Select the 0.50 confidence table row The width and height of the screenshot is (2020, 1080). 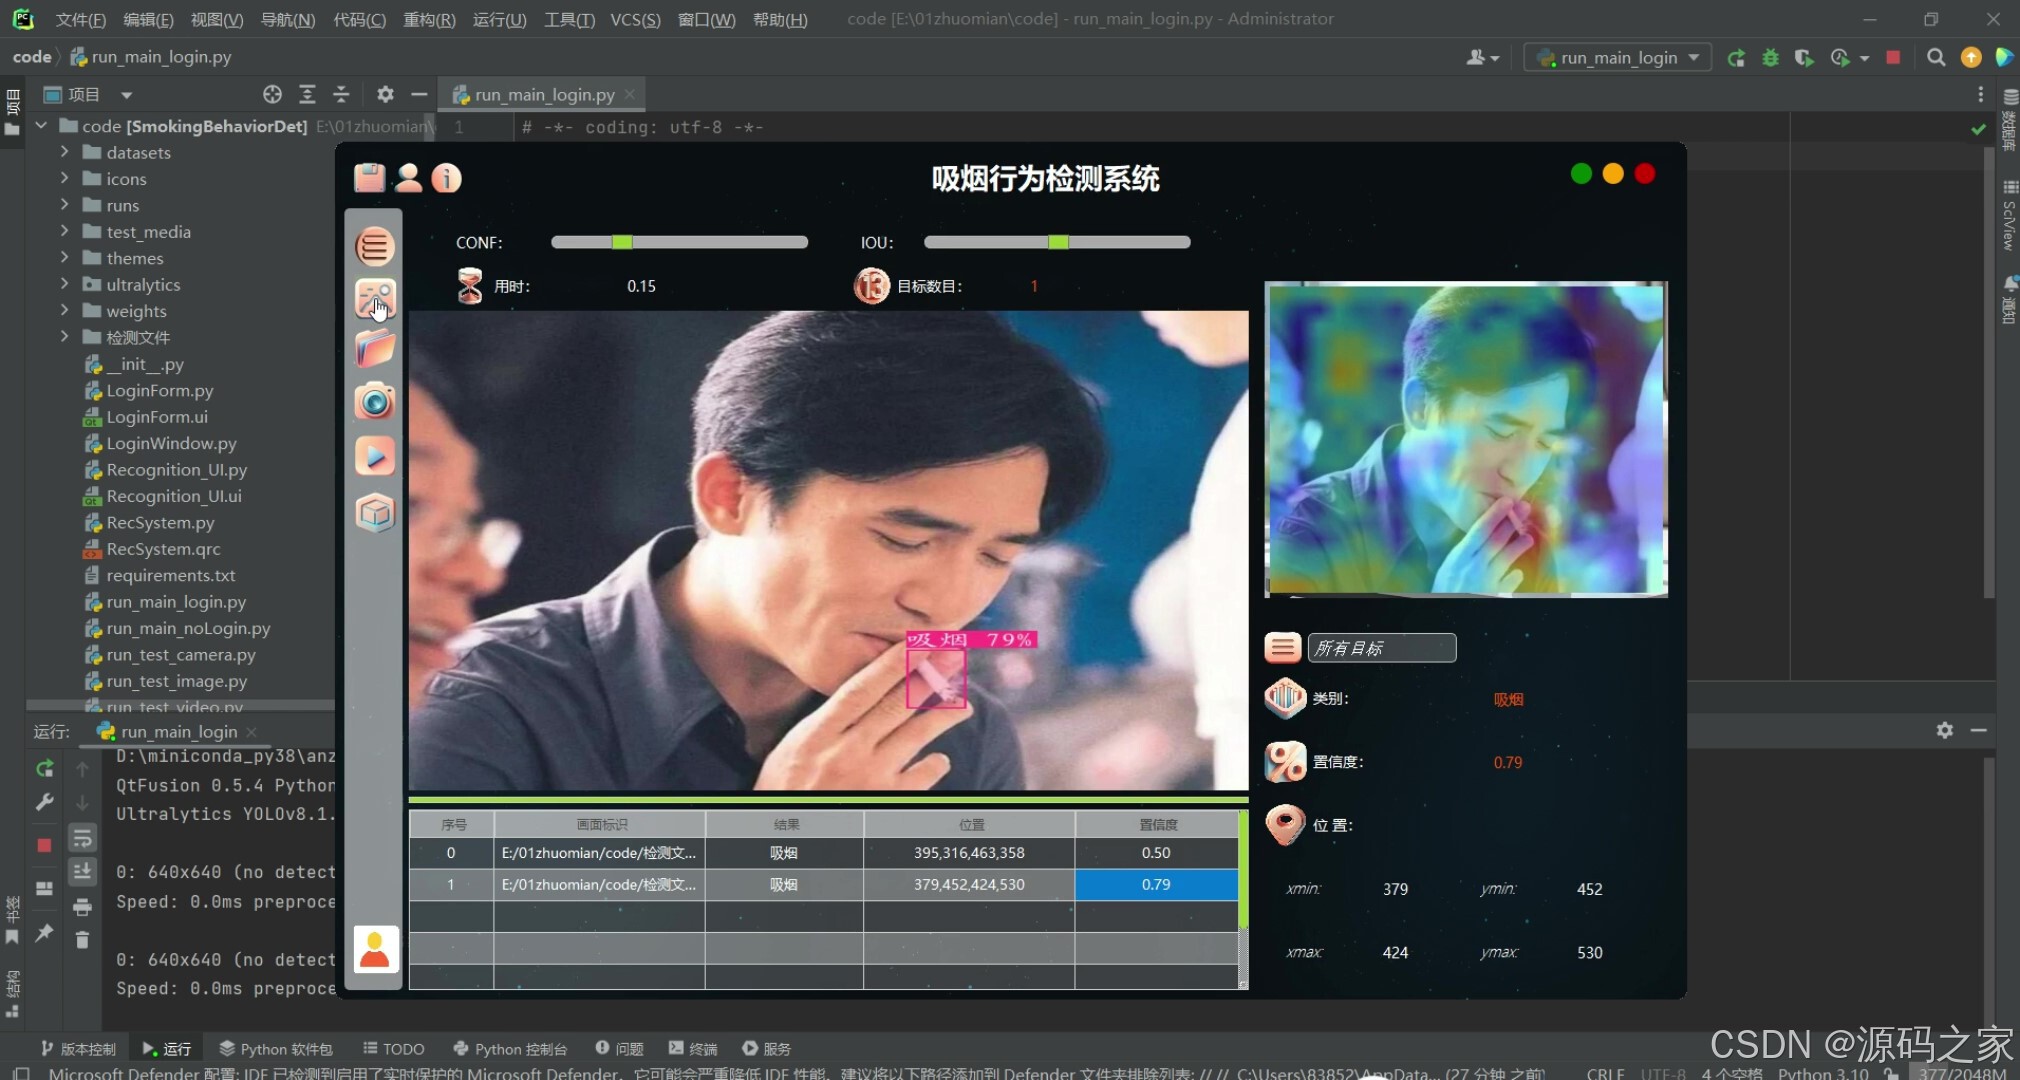(x=1155, y=853)
